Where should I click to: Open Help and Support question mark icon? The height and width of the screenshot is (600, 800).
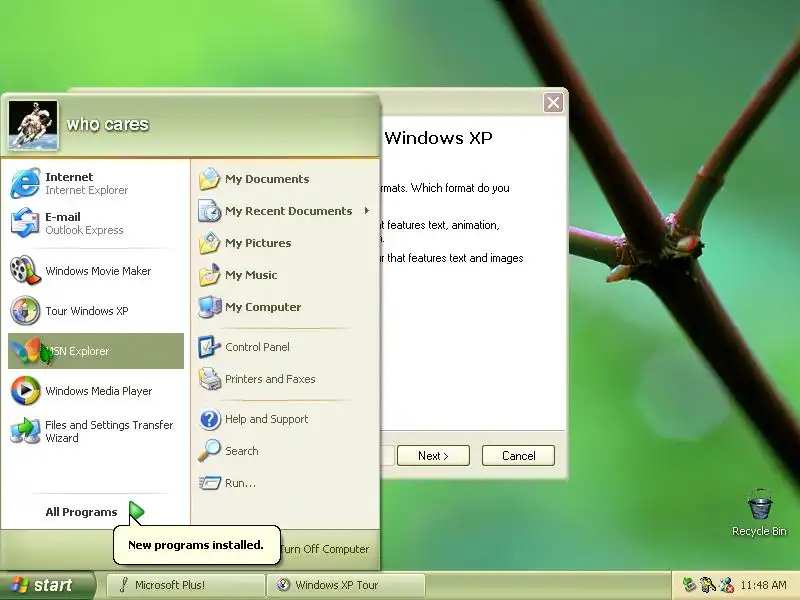coord(209,419)
